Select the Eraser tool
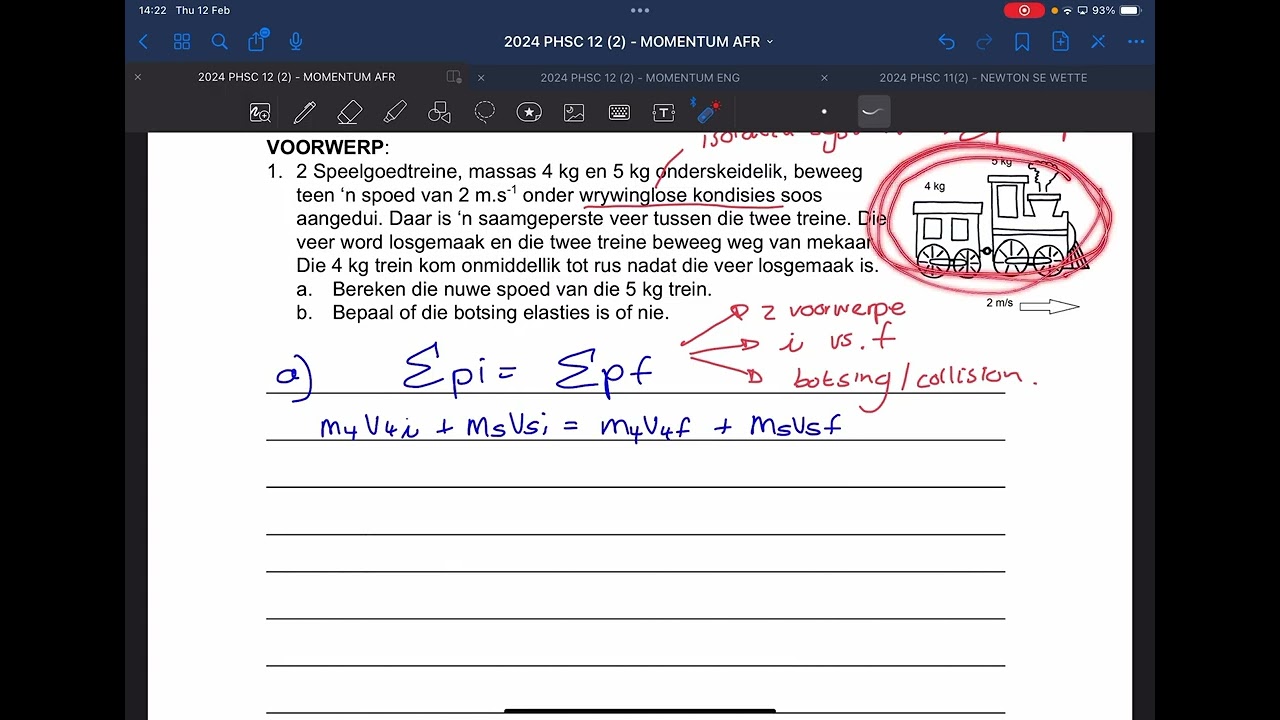The height and width of the screenshot is (720, 1280). point(349,113)
